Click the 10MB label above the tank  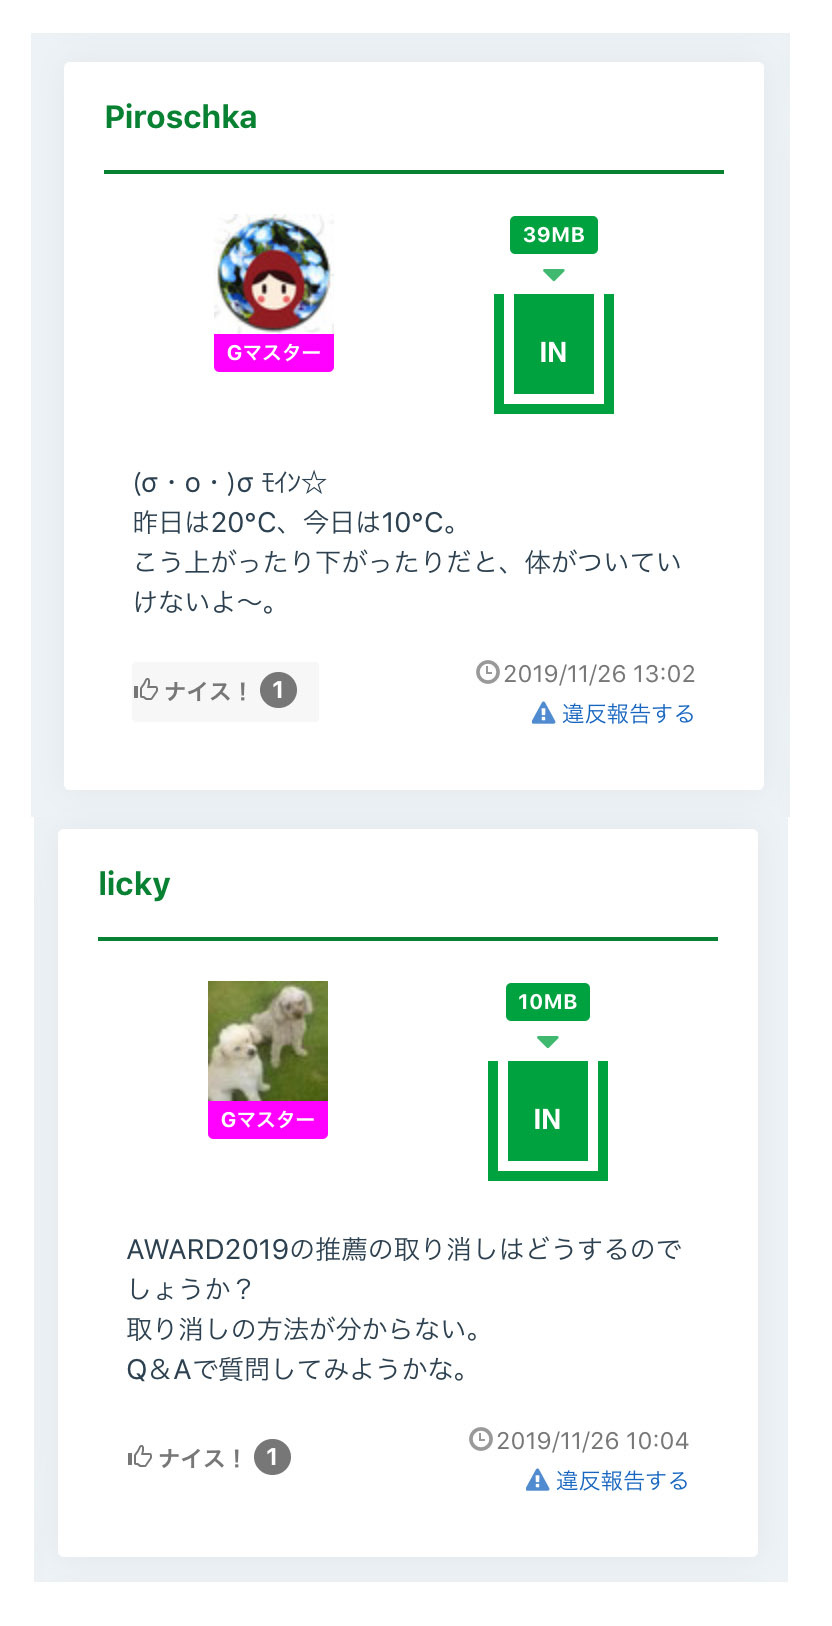click(x=547, y=1002)
